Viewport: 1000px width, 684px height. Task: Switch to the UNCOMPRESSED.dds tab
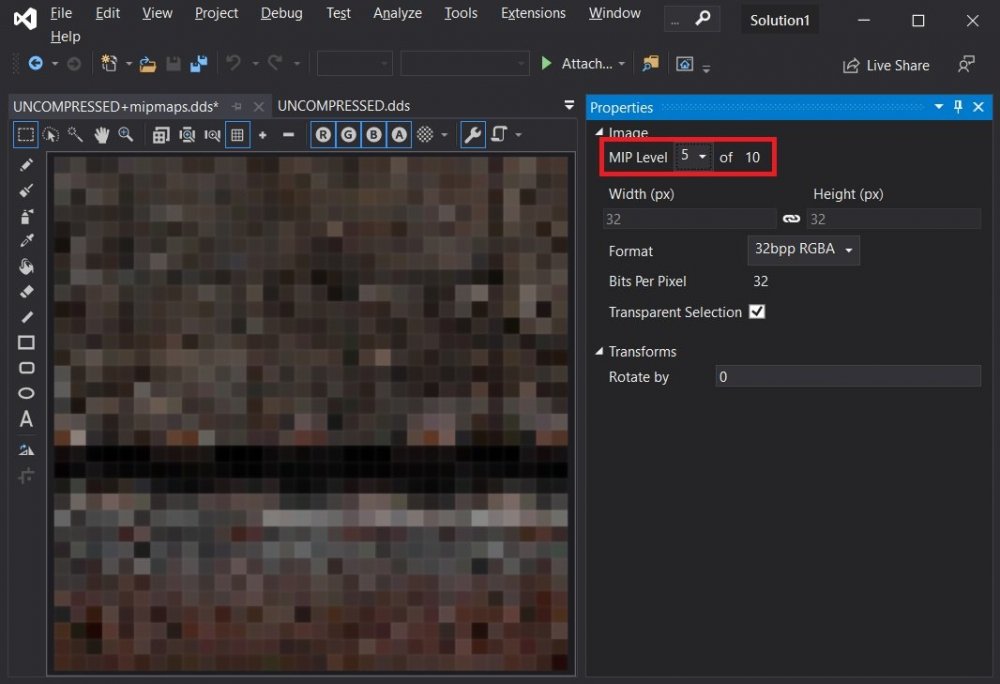point(343,106)
